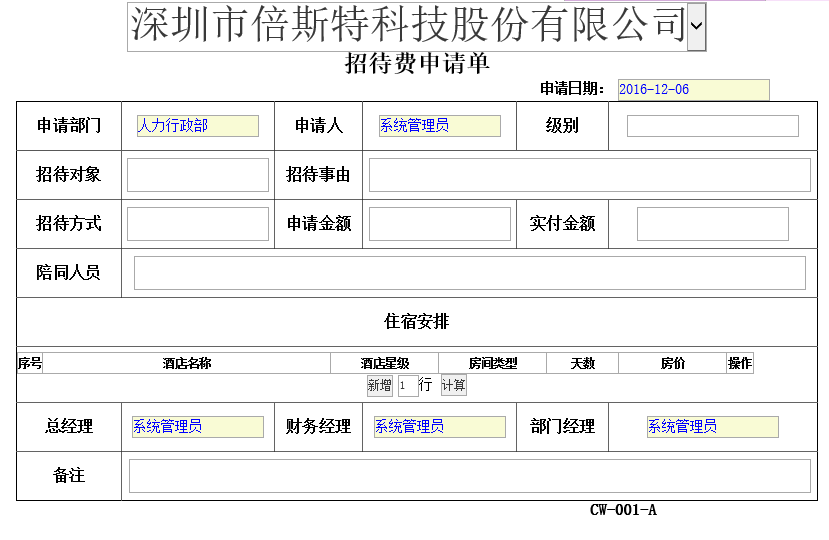Viewport: 829px width, 540px height.
Task: Click the CW-001-A form code text
Action: coord(623,510)
